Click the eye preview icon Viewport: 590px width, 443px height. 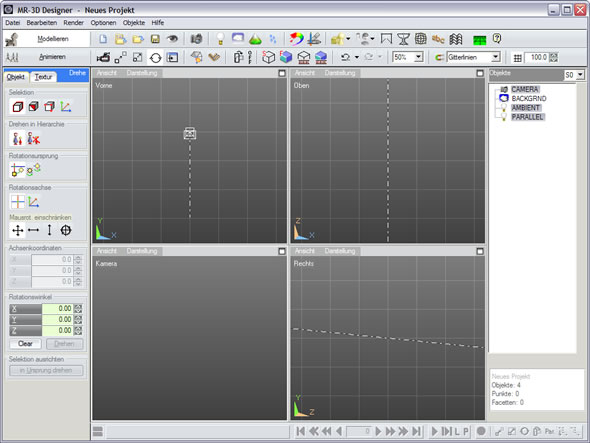tap(172, 38)
